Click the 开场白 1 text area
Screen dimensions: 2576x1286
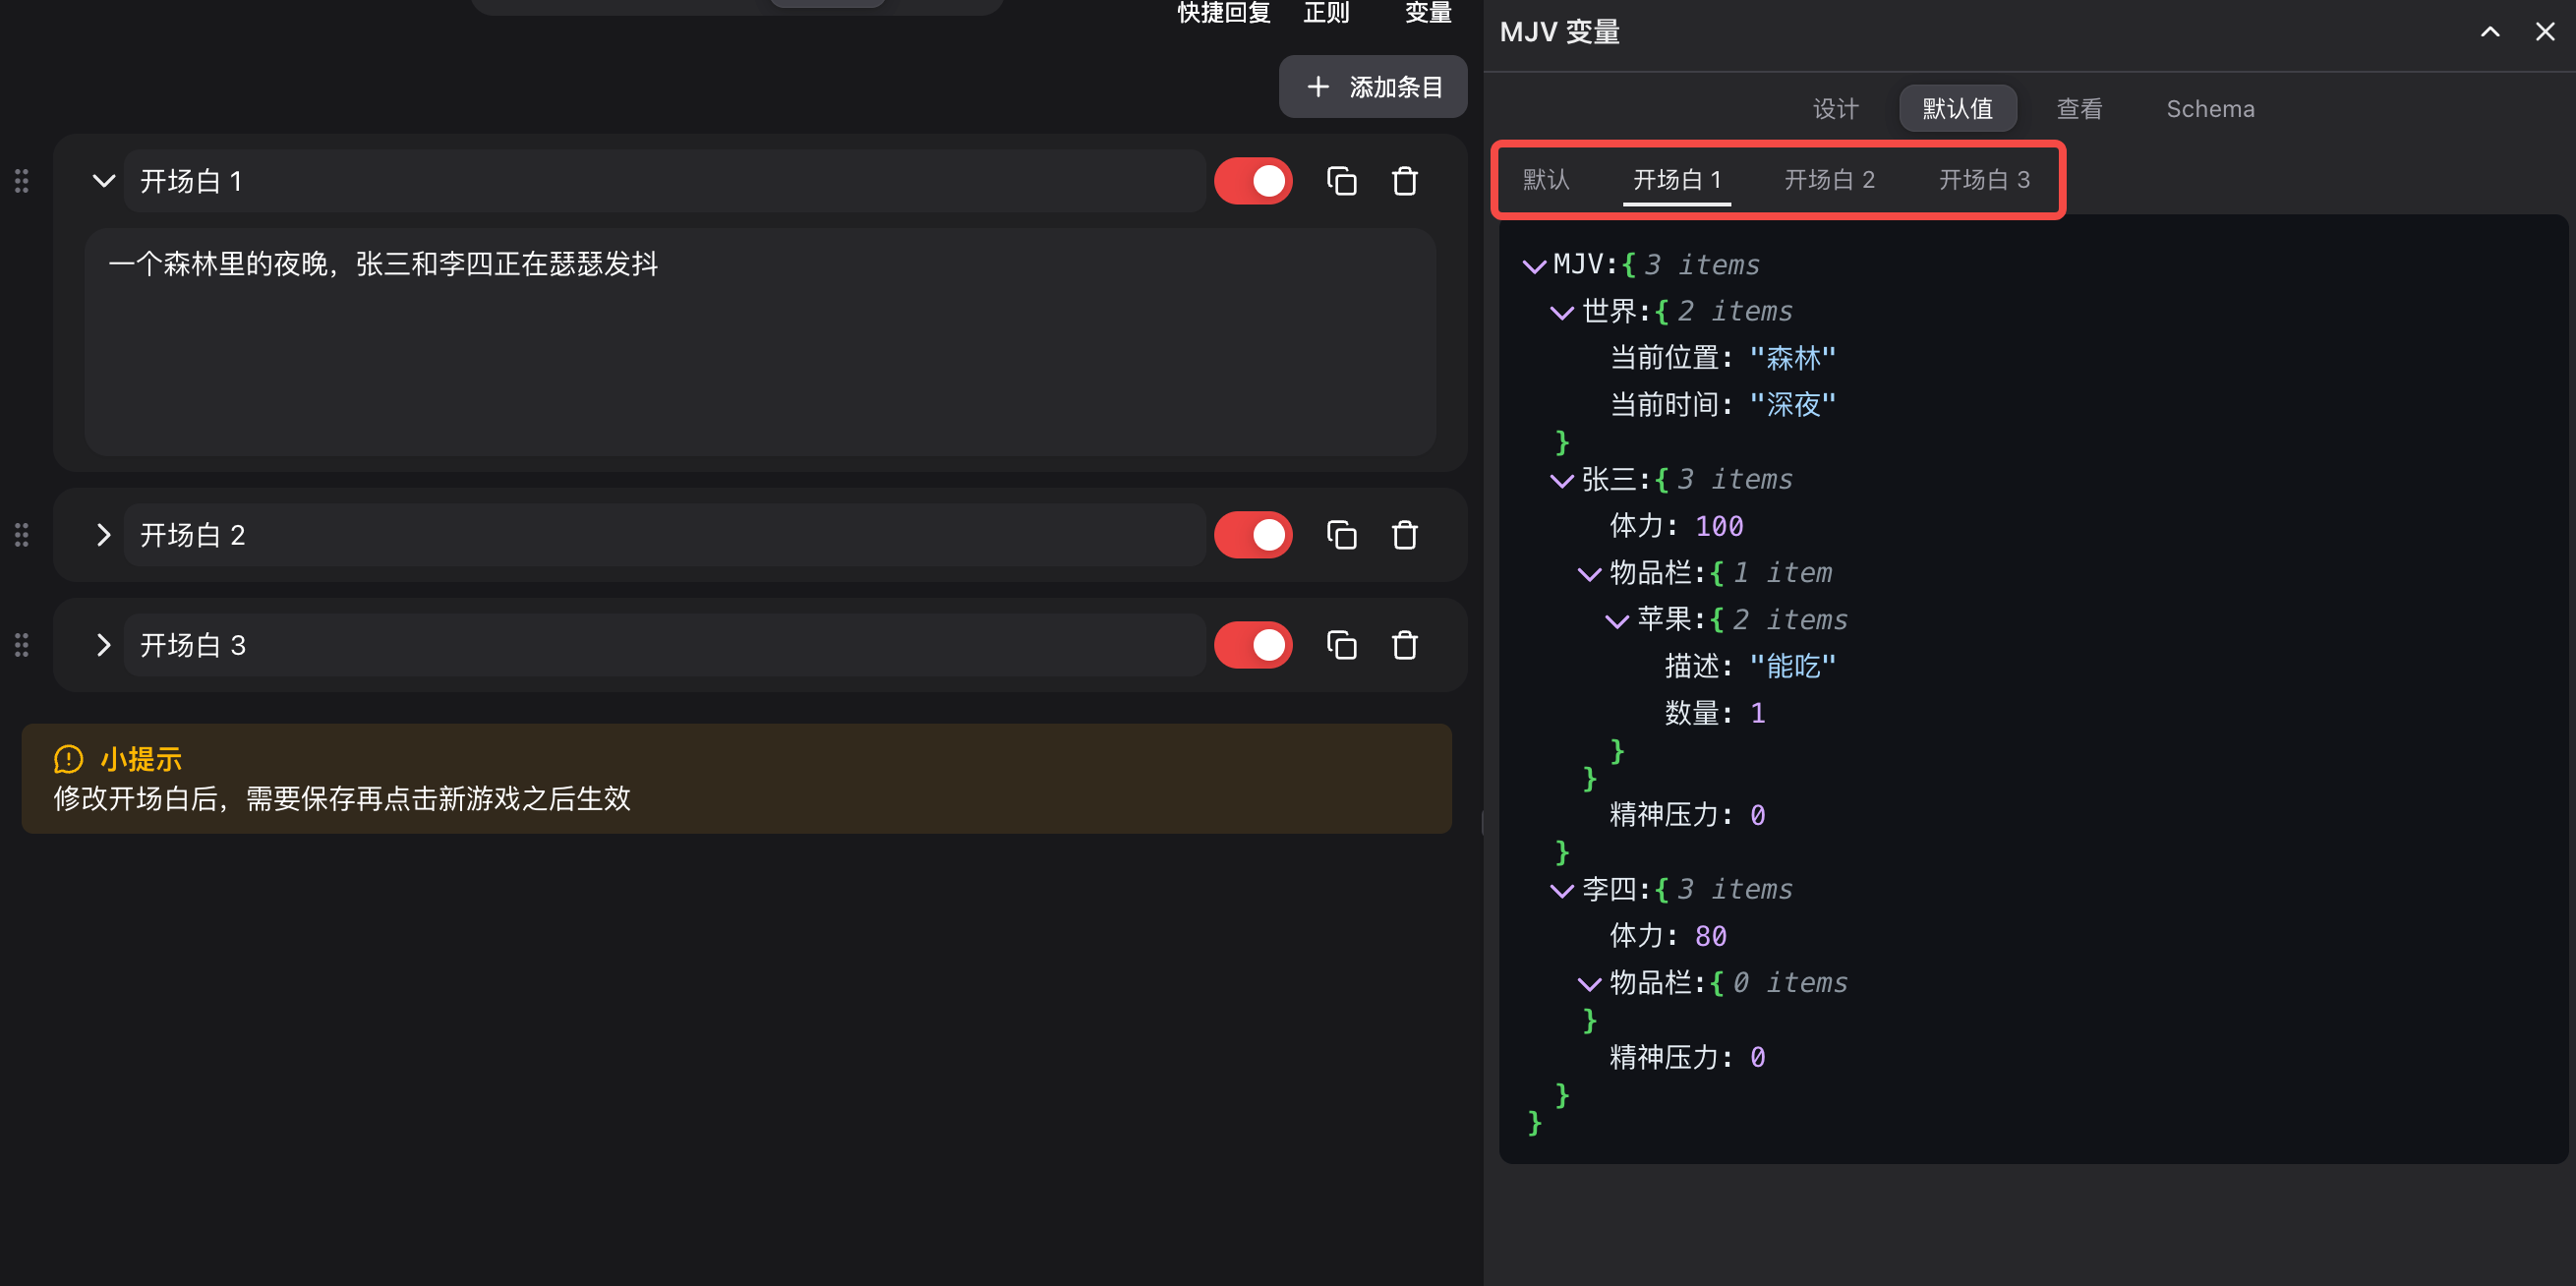point(760,340)
